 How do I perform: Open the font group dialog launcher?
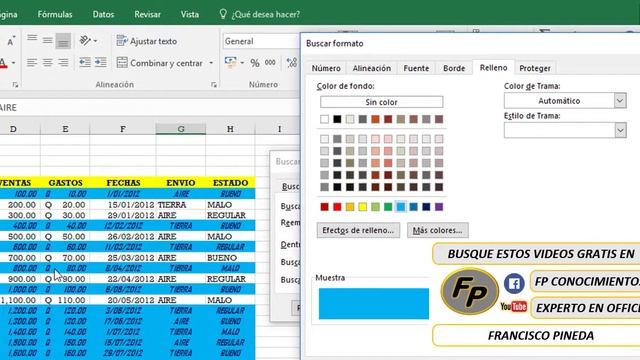(x=15, y=84)
